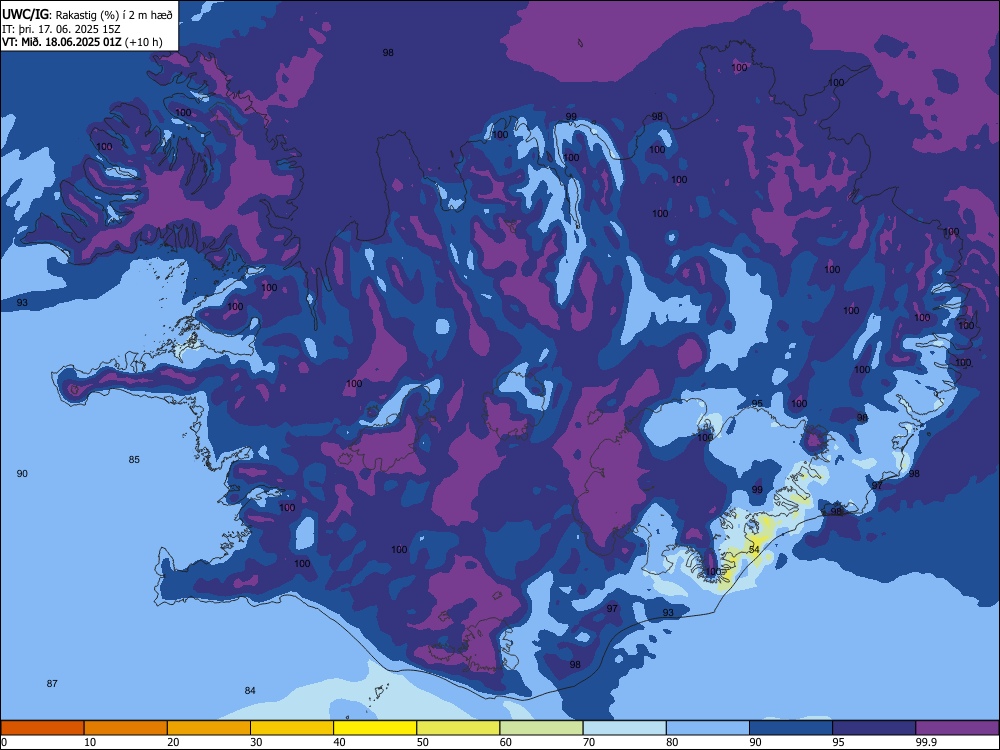The image size is (1000, 750).
Task: Click the legend scale label '99.9'
Action: coord(926,742)
